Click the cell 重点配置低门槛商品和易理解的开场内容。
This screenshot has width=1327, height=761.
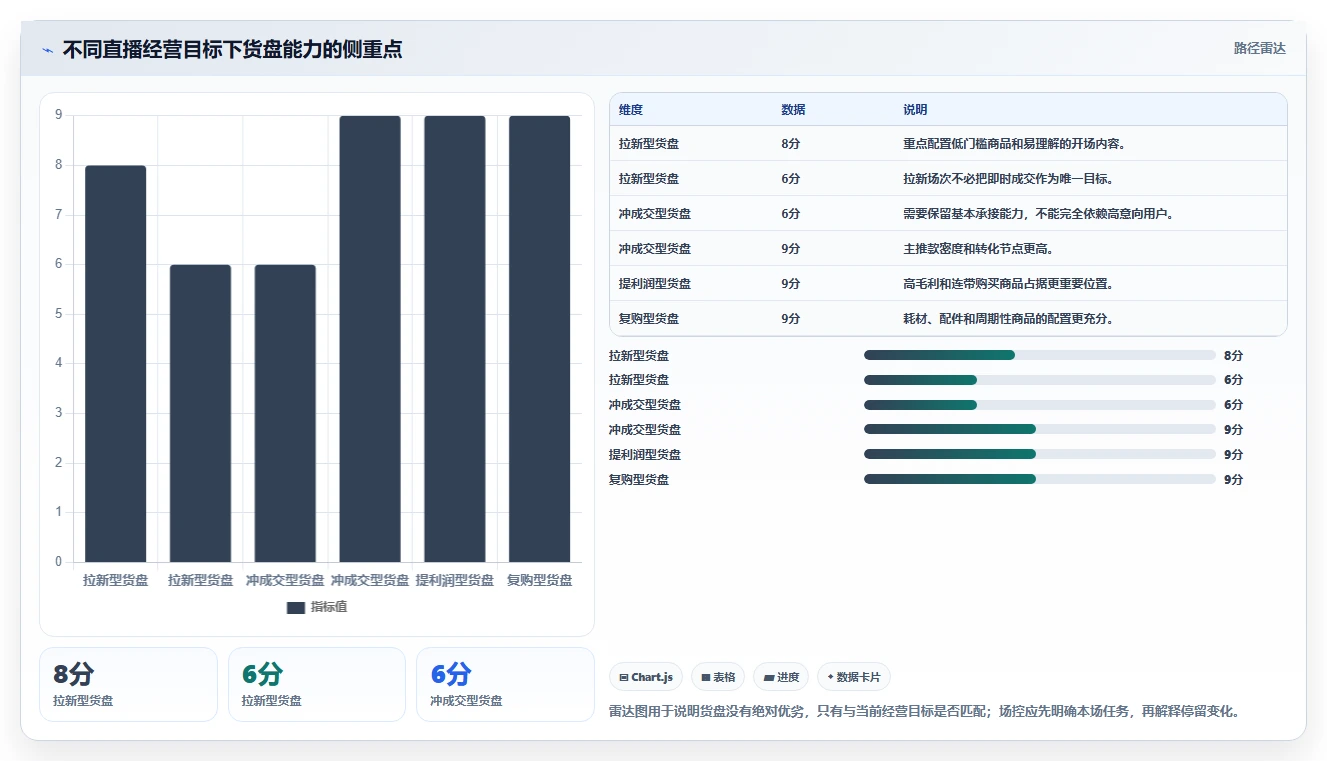coord(1015,144)
